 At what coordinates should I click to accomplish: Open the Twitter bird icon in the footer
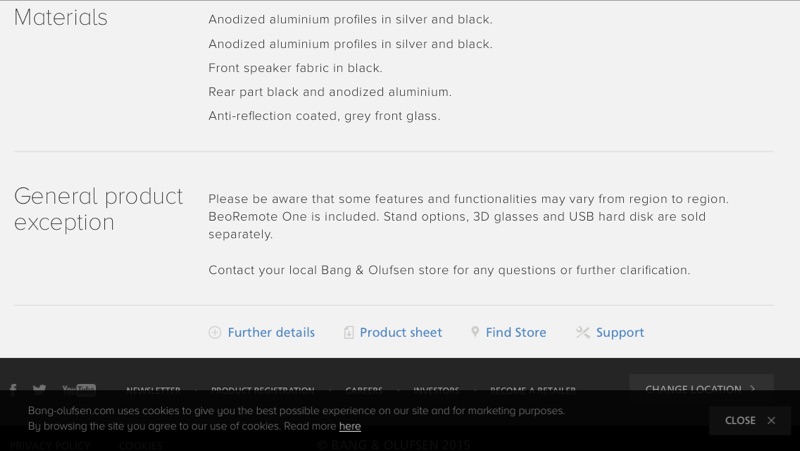pos(39,390)
